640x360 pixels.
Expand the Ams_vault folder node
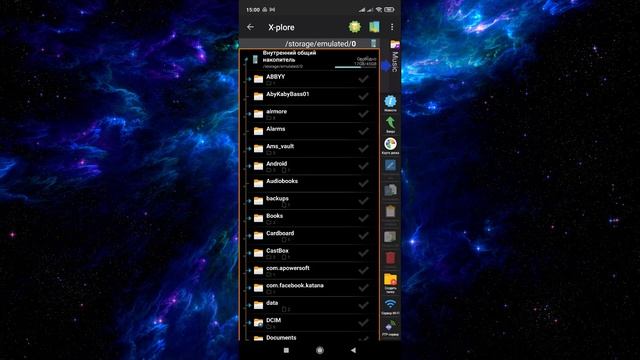[x=249, y=149]
